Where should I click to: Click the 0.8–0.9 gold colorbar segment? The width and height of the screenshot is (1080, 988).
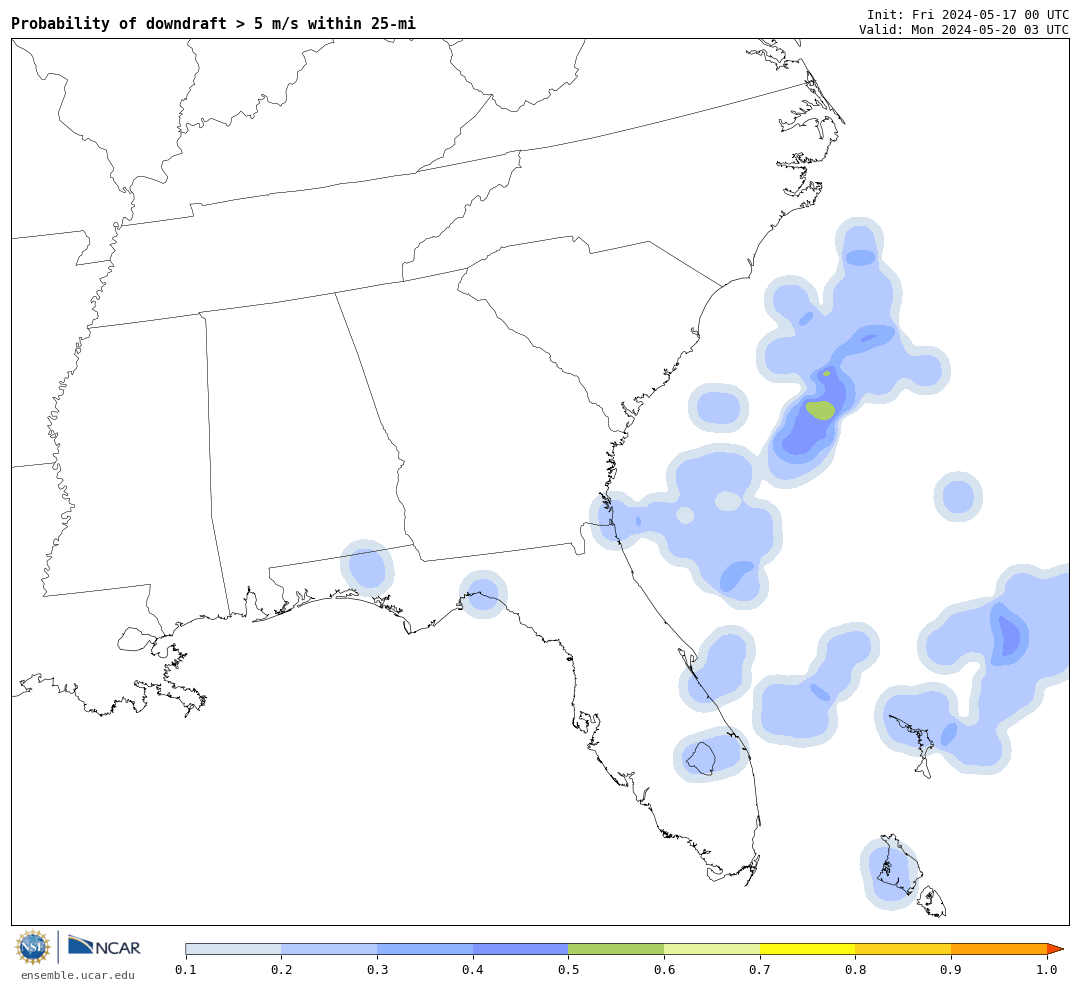point(903,949)
